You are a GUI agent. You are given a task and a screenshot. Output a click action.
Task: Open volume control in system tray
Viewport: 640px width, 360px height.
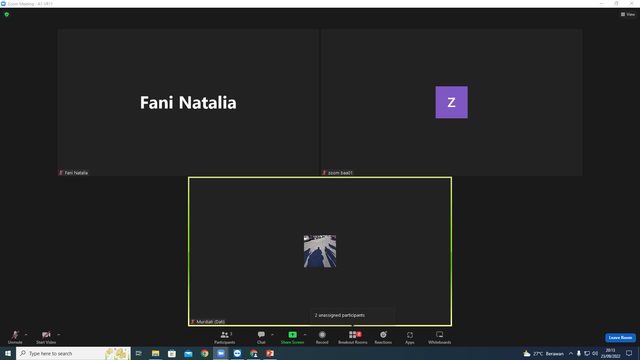[x=595, y=353]
